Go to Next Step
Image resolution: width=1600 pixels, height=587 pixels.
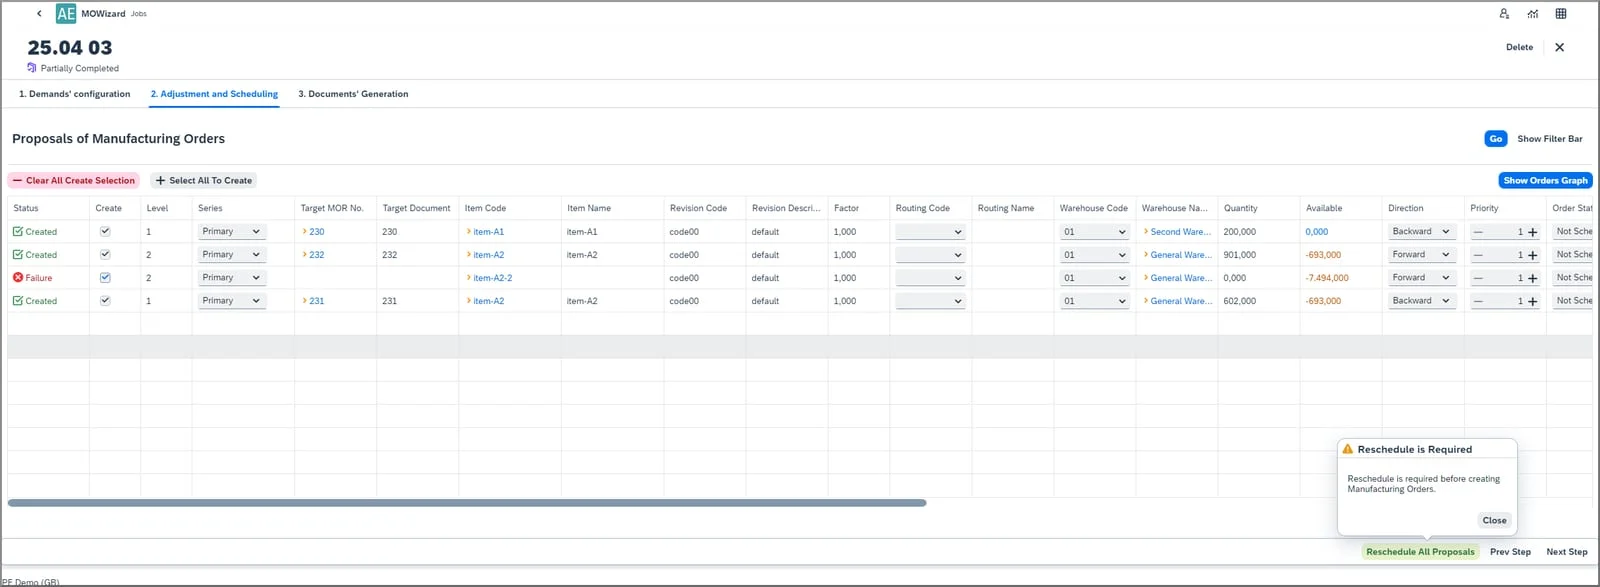[1566, 552]
